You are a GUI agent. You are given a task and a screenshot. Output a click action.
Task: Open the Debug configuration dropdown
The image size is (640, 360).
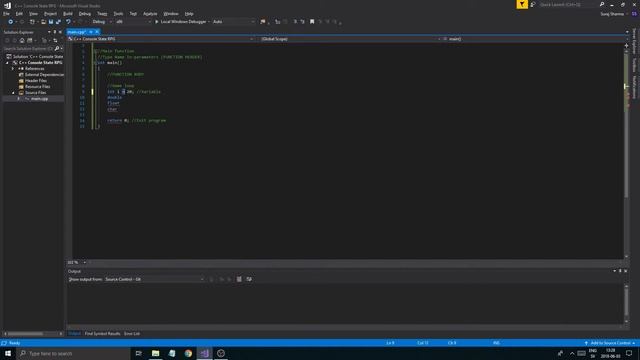(102, 22)
